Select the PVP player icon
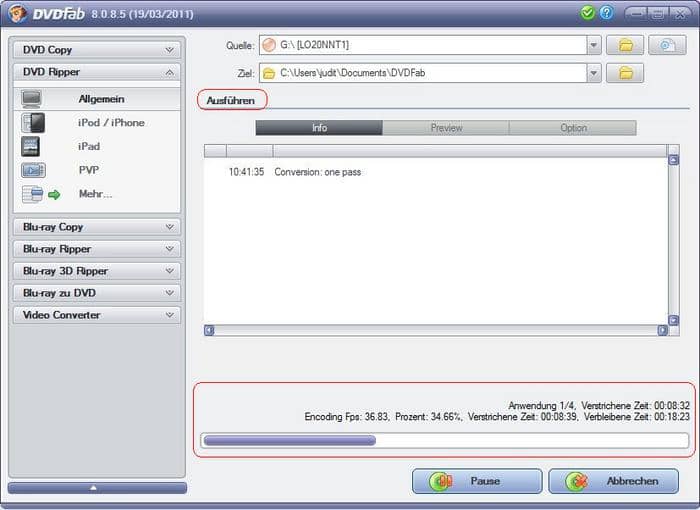The height and width of the screenshot is (510, 700). (33, 170)
